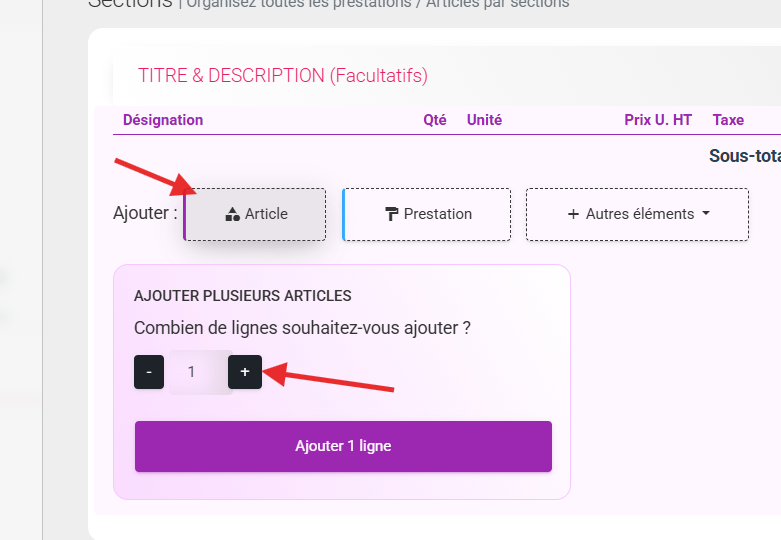Screen dimensions: 781x540
Task: Select the Unité column header
Action: point(484,120)
